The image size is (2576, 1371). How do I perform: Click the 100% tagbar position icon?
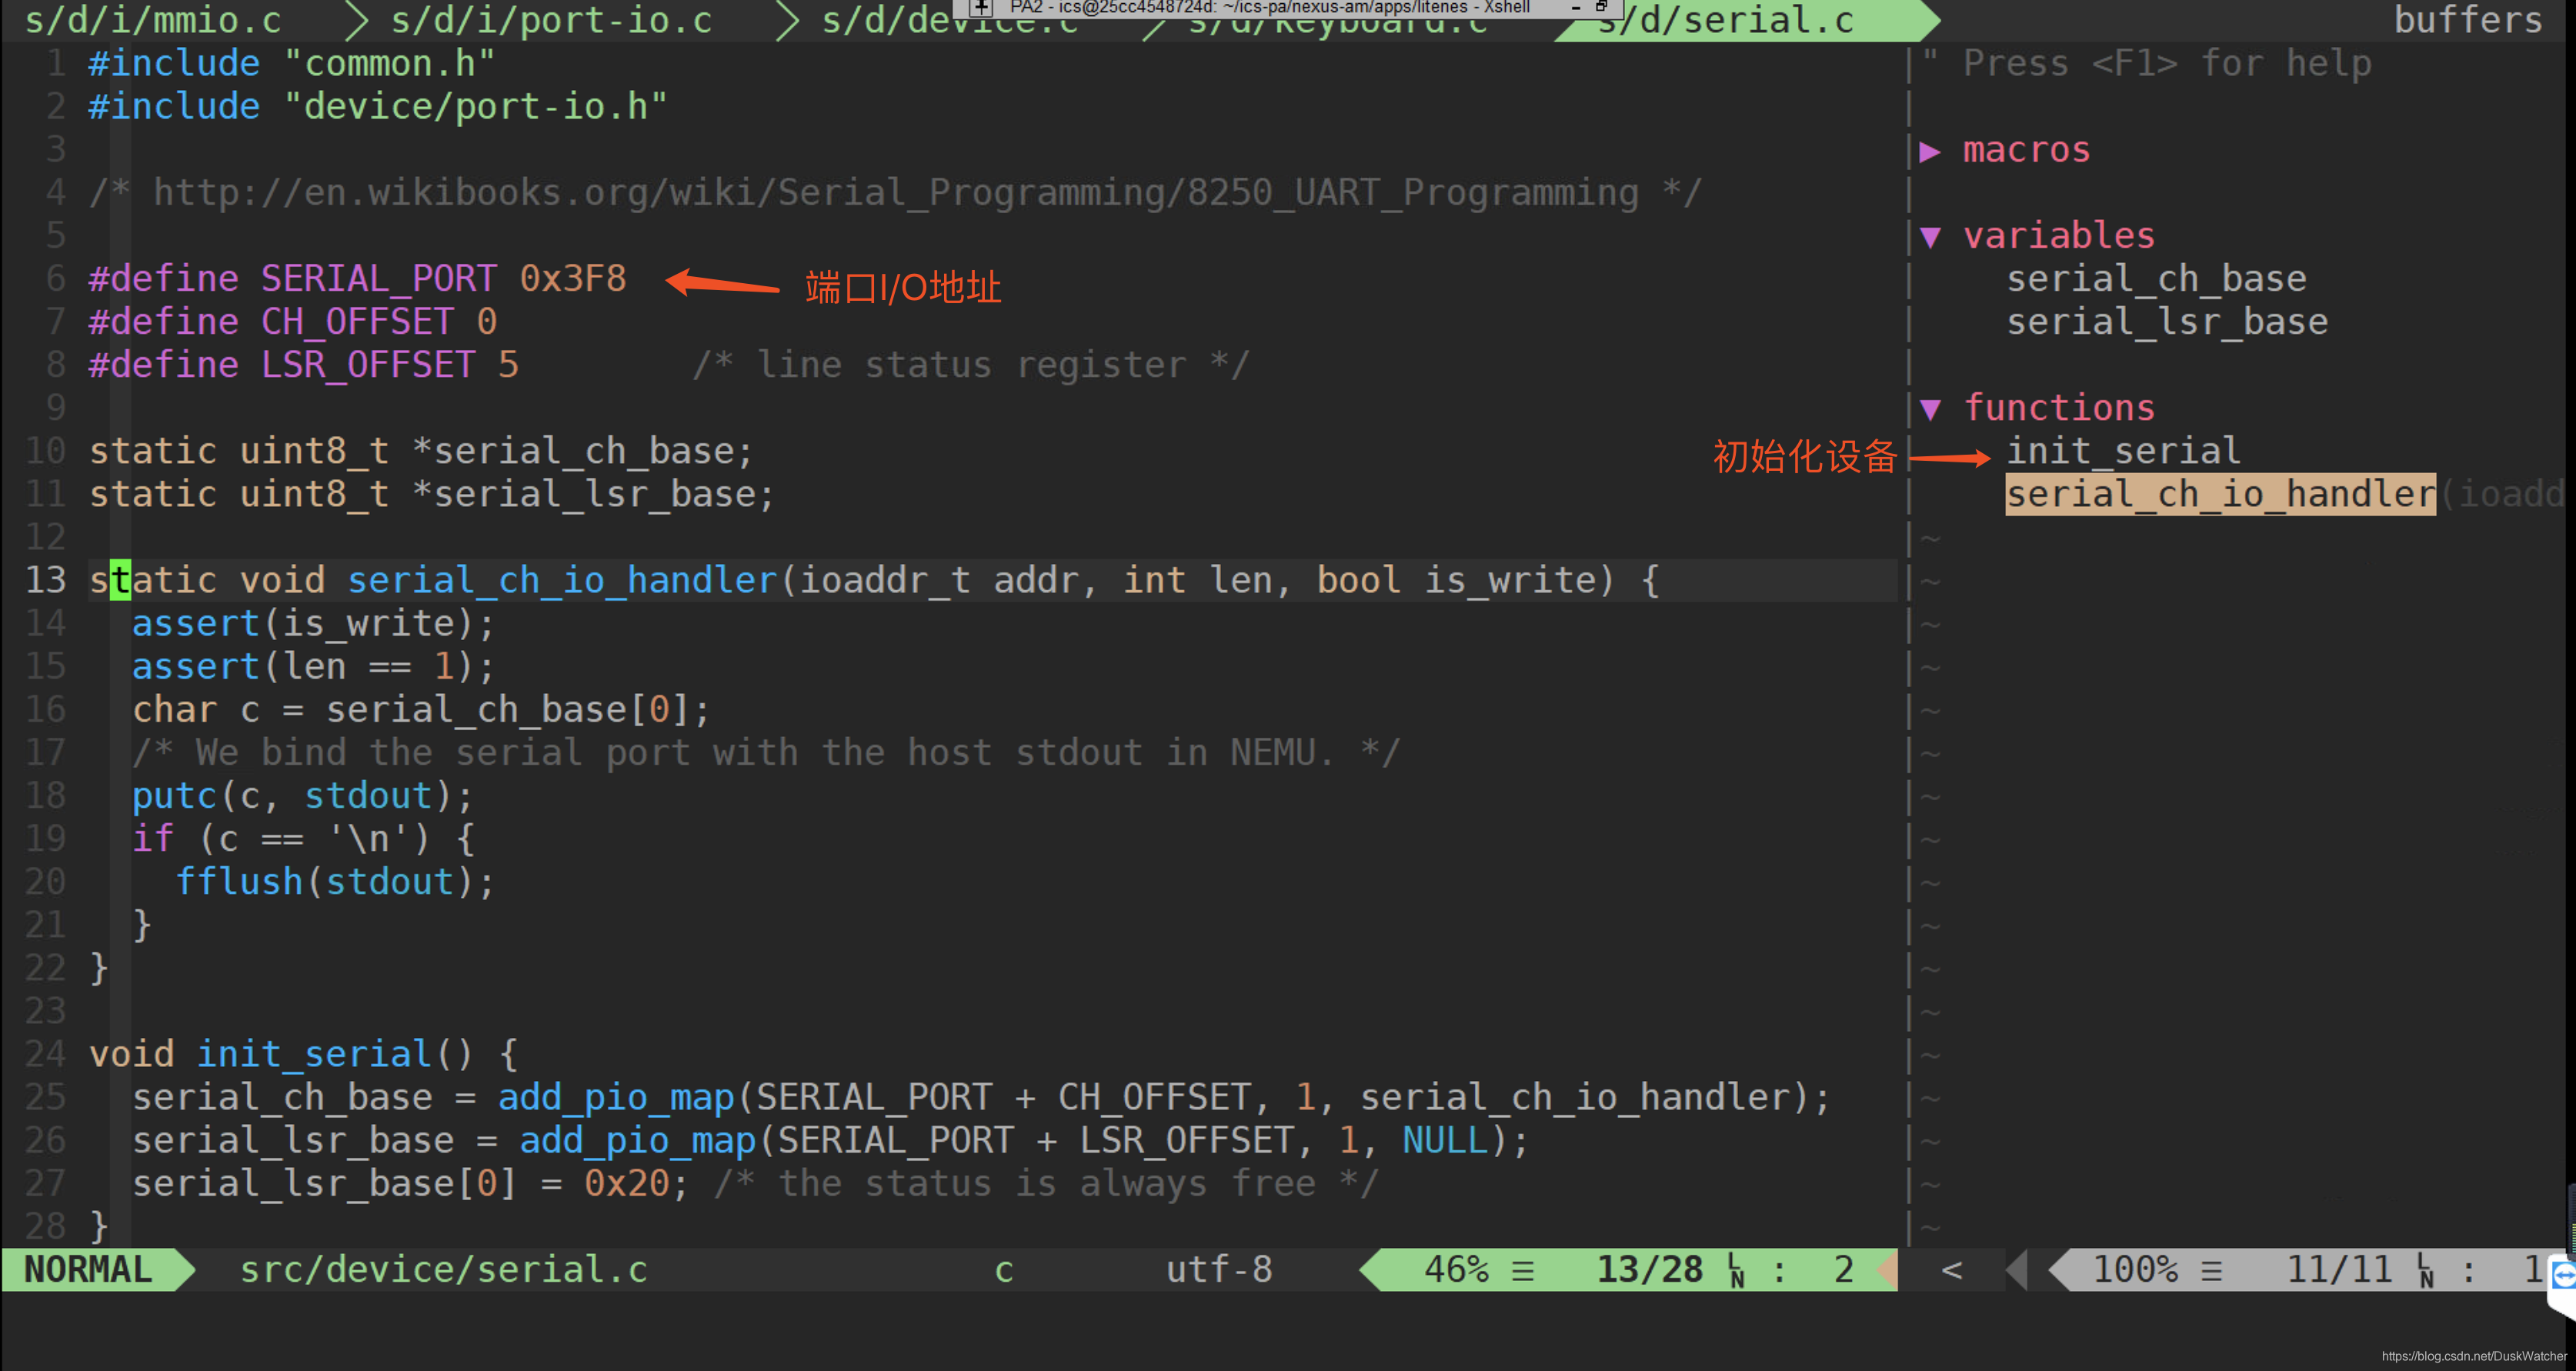pos(2211,1270)
